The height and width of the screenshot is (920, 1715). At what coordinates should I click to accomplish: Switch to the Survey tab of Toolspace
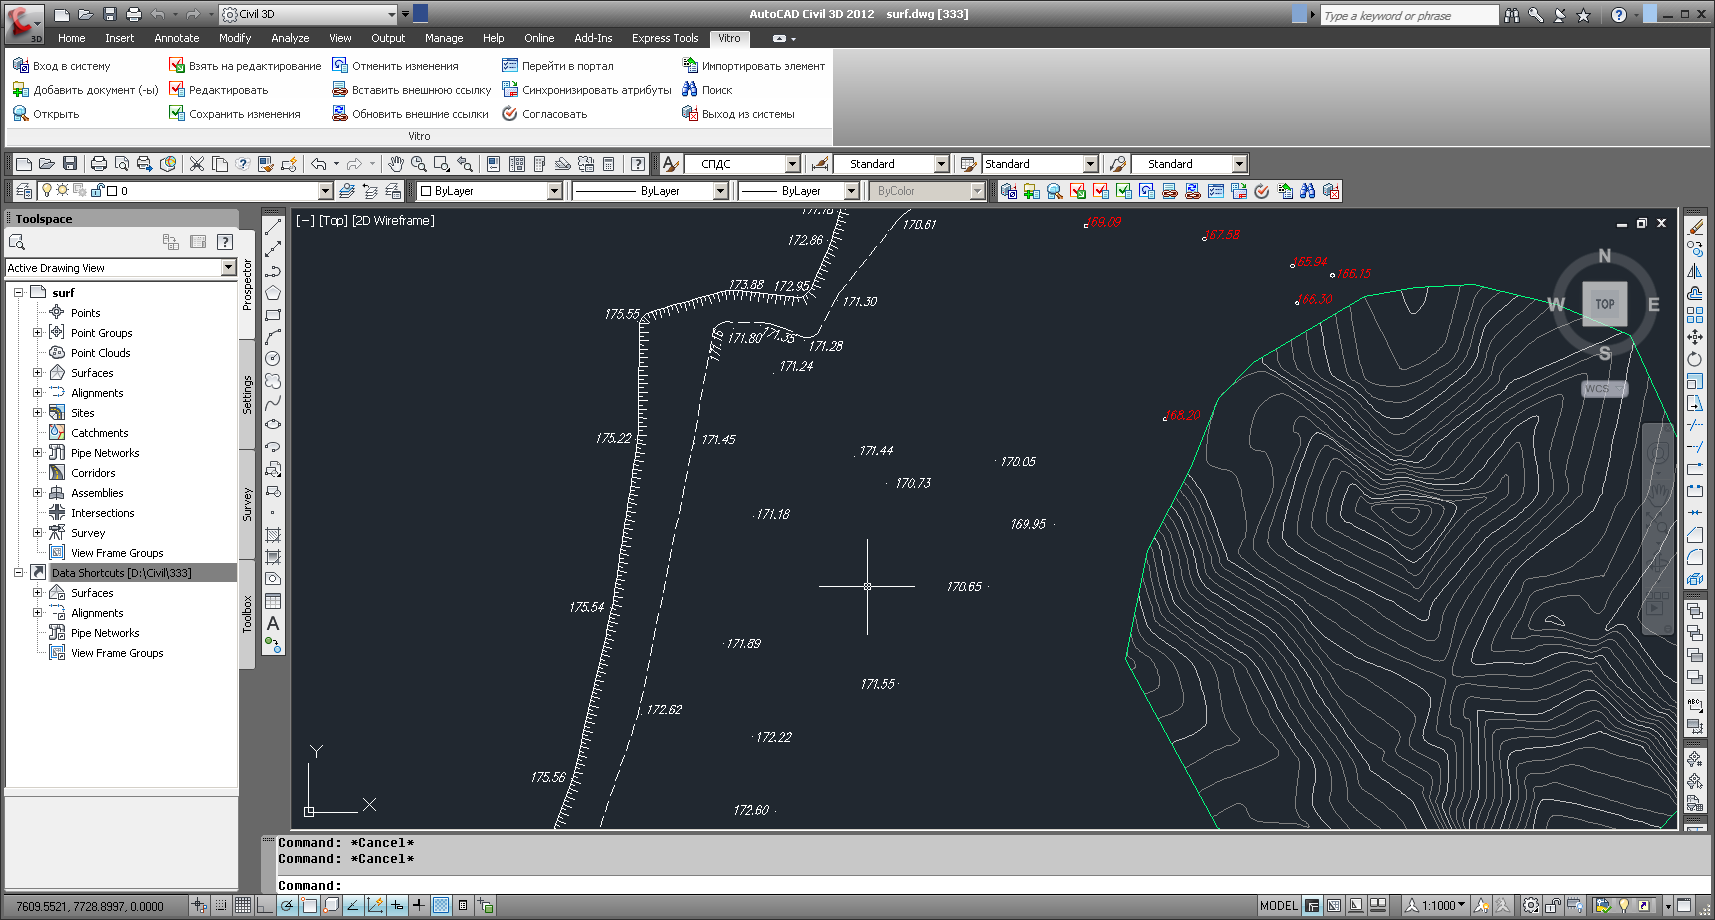[247, 504]
